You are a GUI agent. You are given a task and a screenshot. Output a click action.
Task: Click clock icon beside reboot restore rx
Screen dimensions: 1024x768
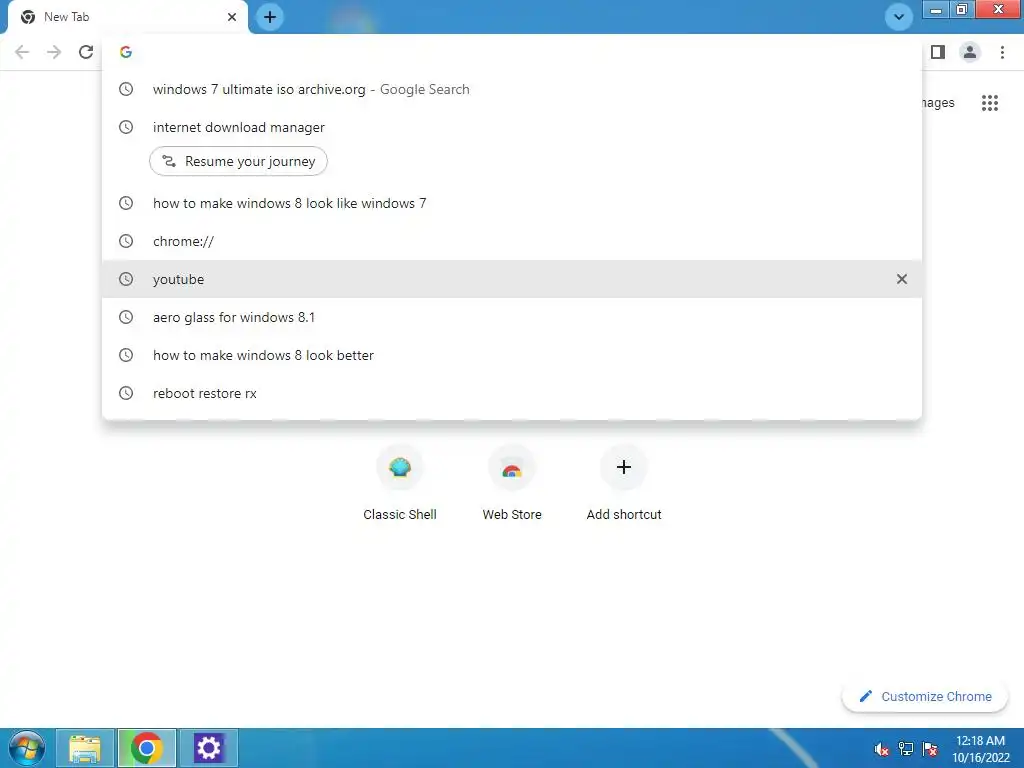pos(126,393)
